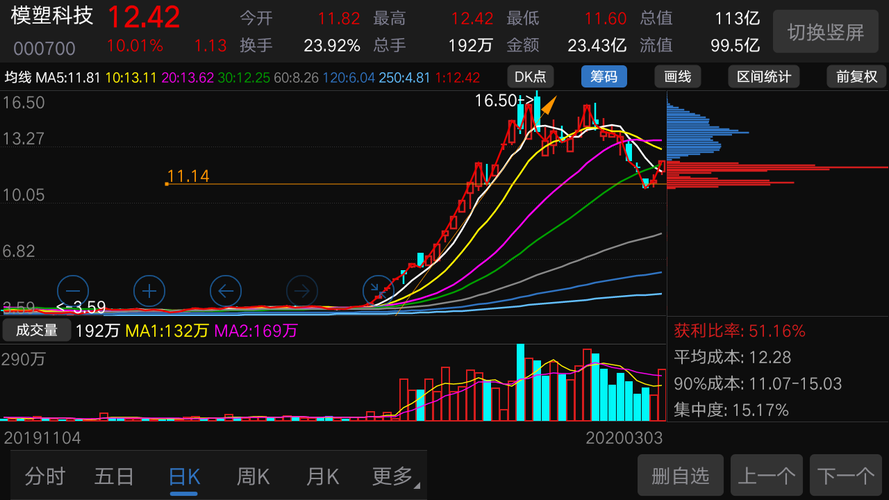Viewport: 889px width, 500px height.
Task: Select the 日K daily candlestick tab
Action: pyautogui.click(x=184, y=477)
